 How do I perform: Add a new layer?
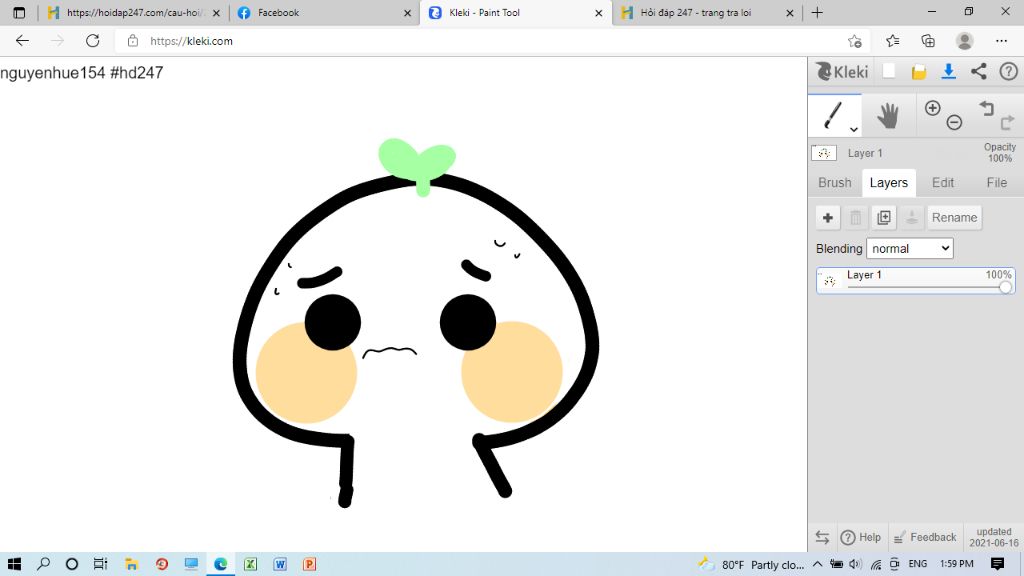(x=827, y=217)
